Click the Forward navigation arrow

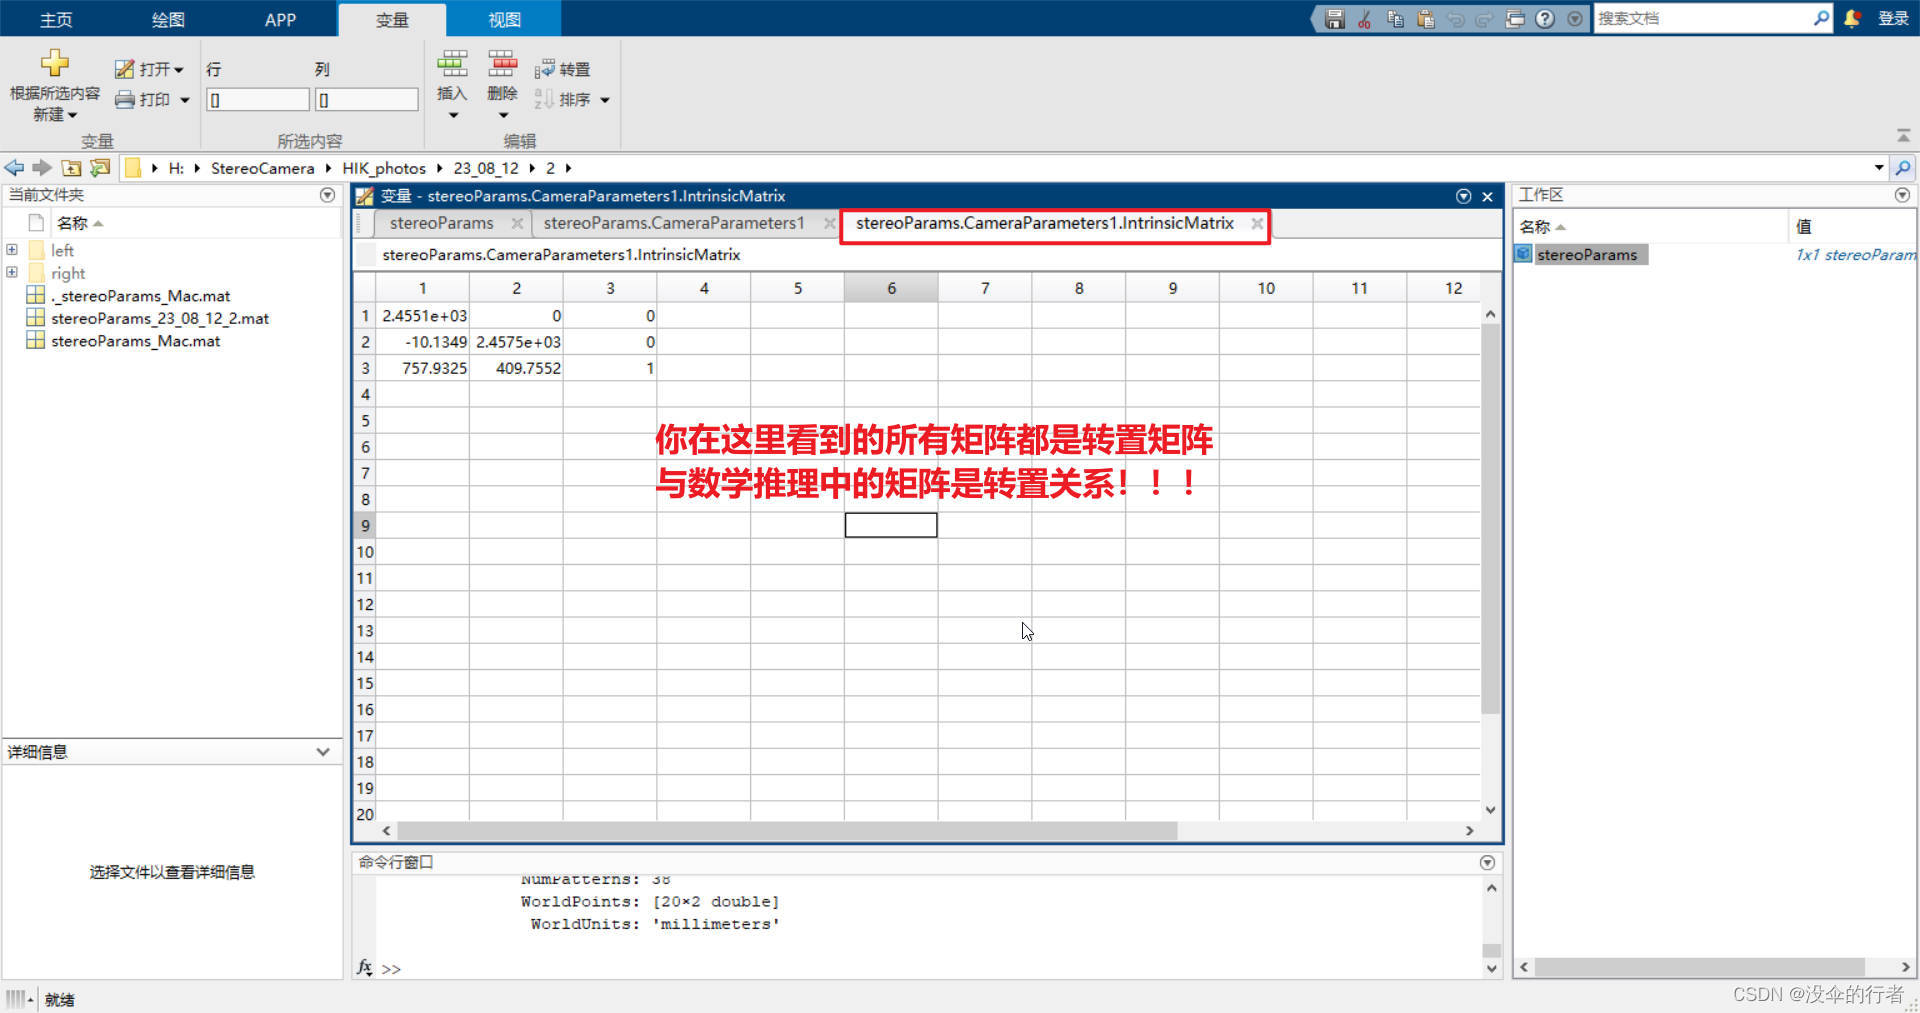41,168
